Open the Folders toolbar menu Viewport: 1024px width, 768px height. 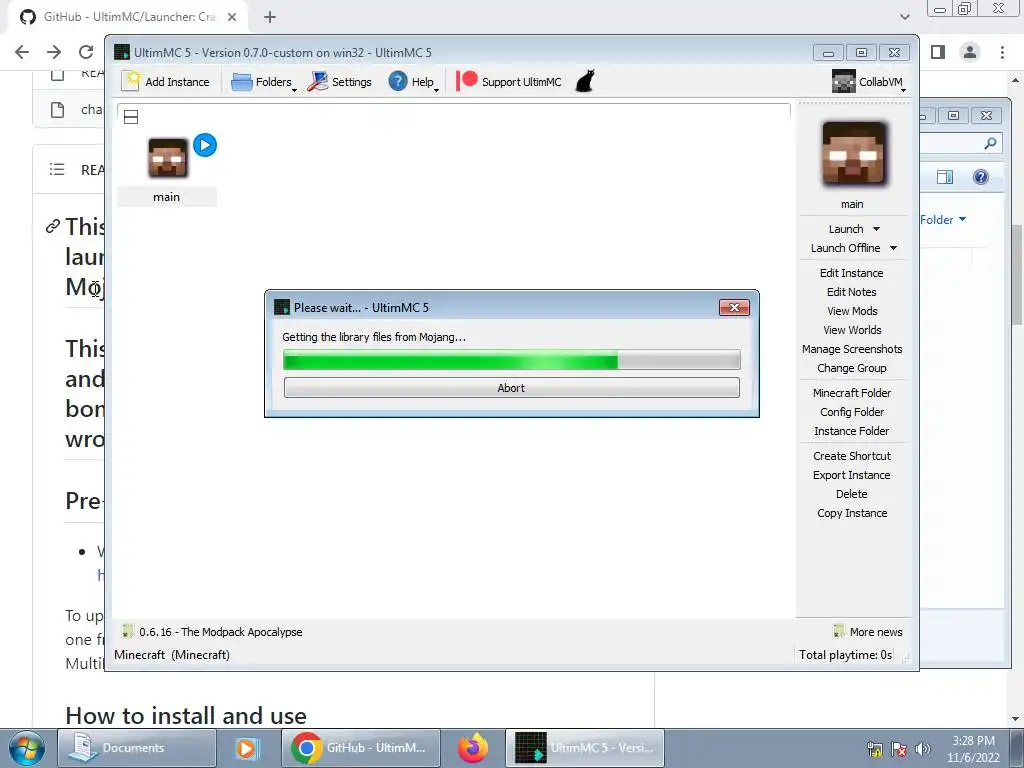263,82
